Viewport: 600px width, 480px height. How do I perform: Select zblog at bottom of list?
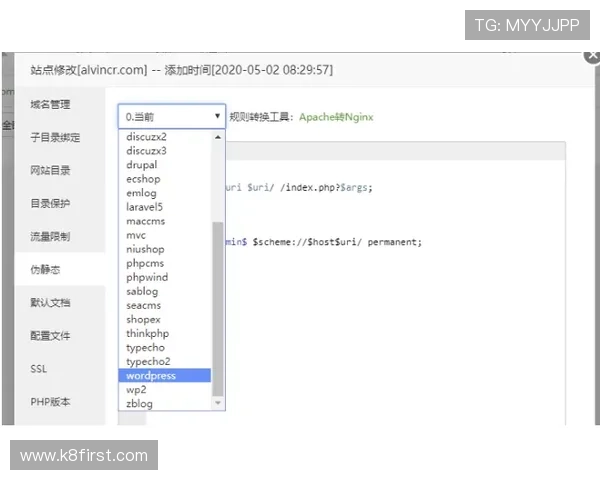[139, 404]
